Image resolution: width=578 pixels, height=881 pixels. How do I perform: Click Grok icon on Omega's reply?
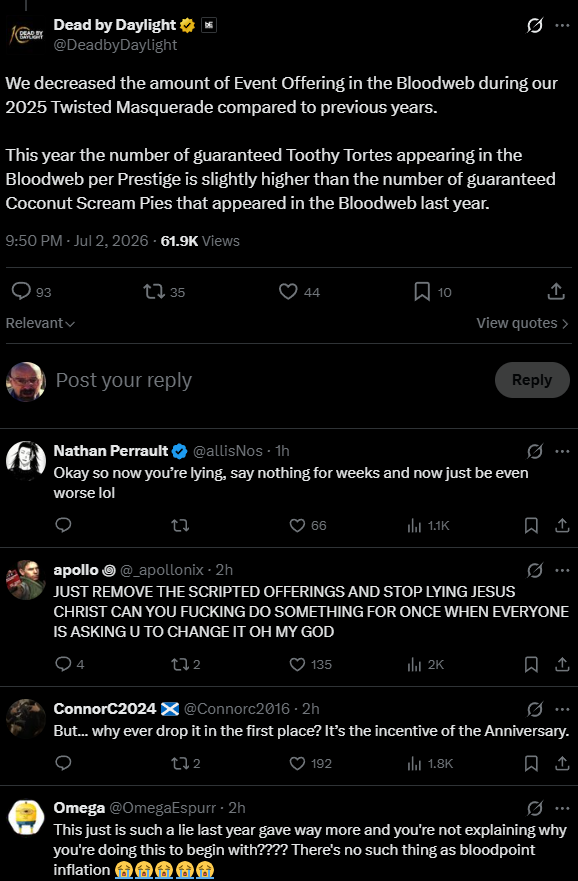[x=535, y=808]
